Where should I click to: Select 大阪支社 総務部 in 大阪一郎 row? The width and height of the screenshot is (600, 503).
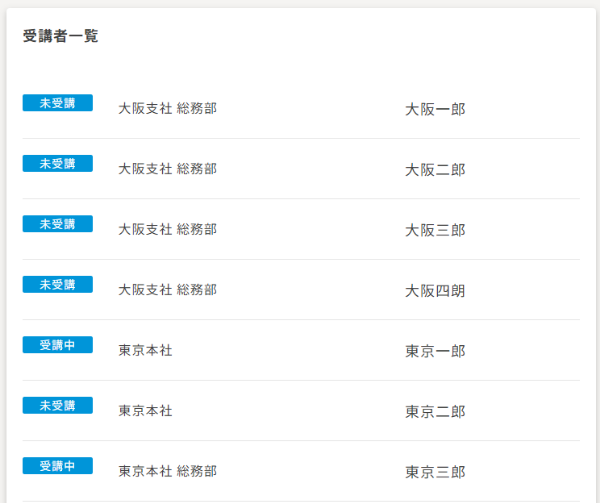click(x=168, y=108)
